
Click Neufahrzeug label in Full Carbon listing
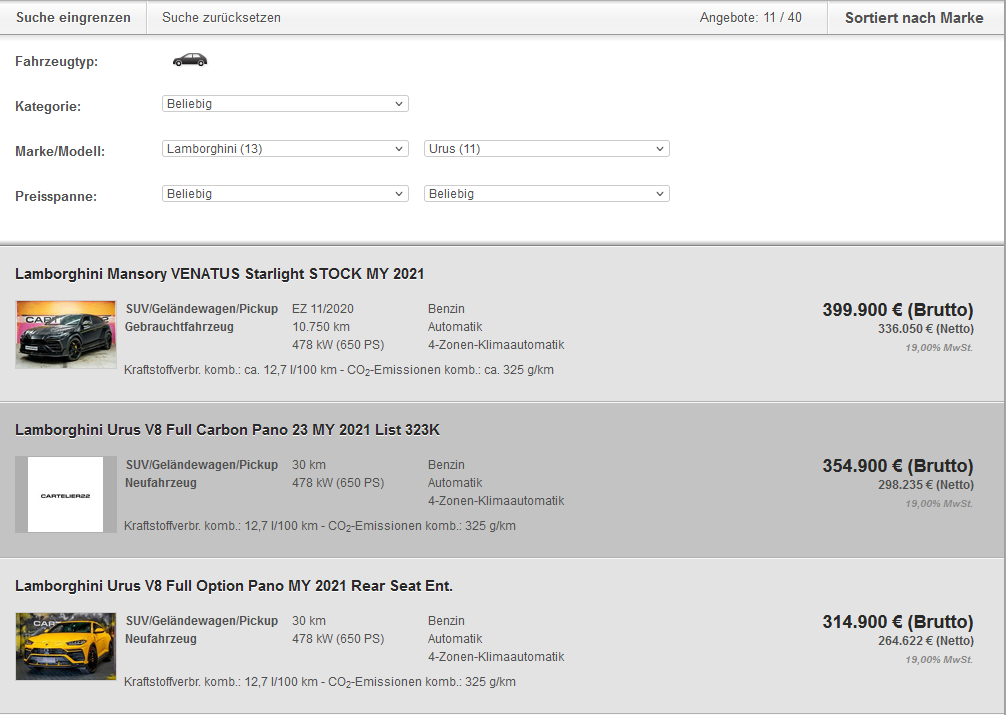click(160, 483)
